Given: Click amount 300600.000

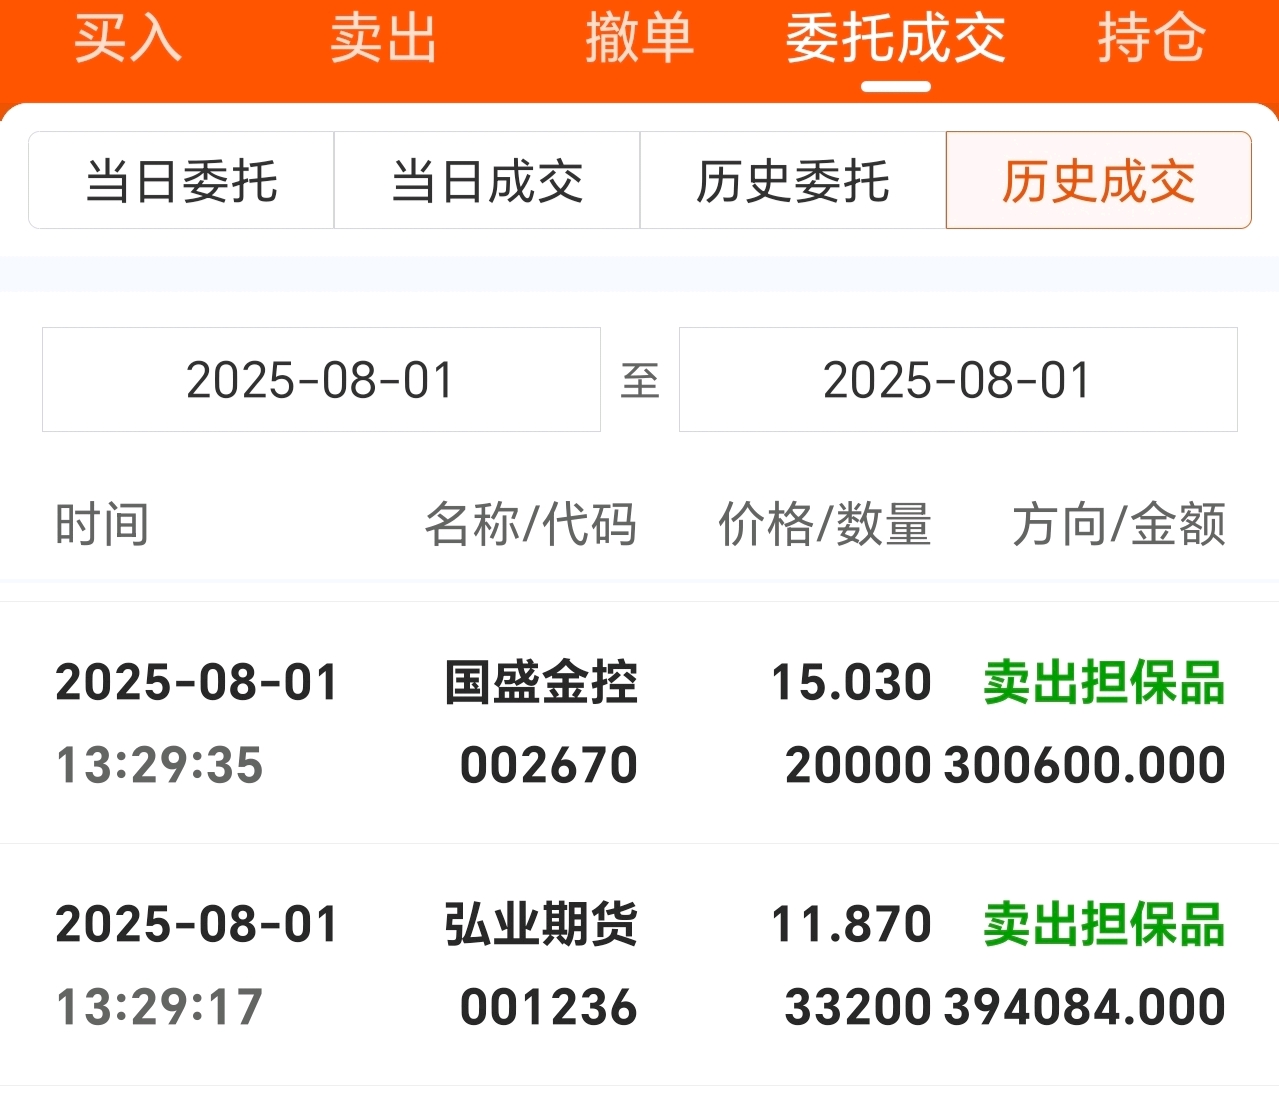Looking at the screenshot, I should [1085, 766].
